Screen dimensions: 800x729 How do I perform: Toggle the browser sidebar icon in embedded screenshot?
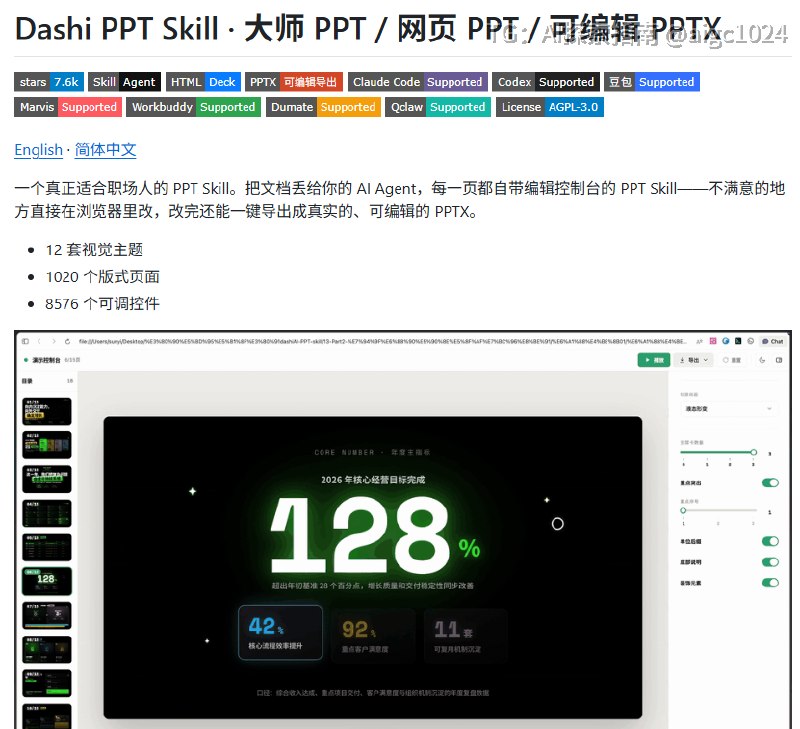click(25, 341)
